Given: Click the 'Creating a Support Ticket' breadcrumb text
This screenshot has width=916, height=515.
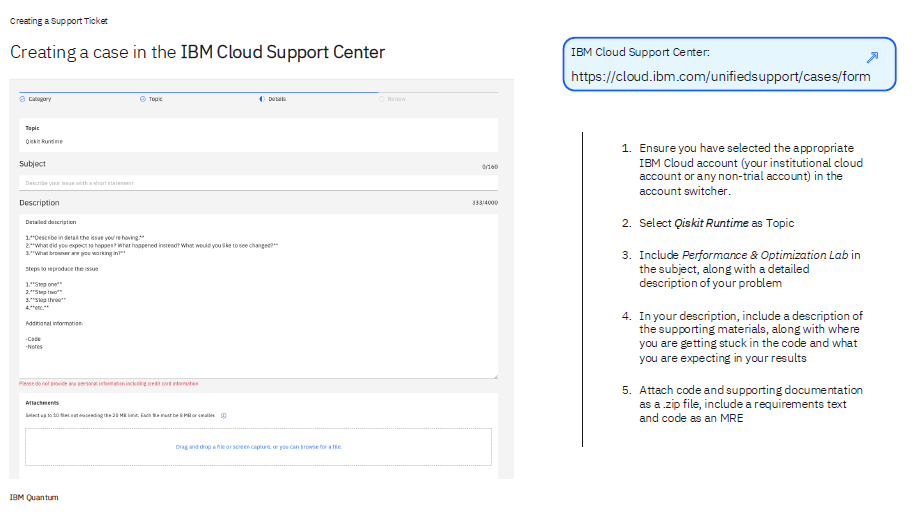Looking at the screenshot, I should tap(59, 20).
